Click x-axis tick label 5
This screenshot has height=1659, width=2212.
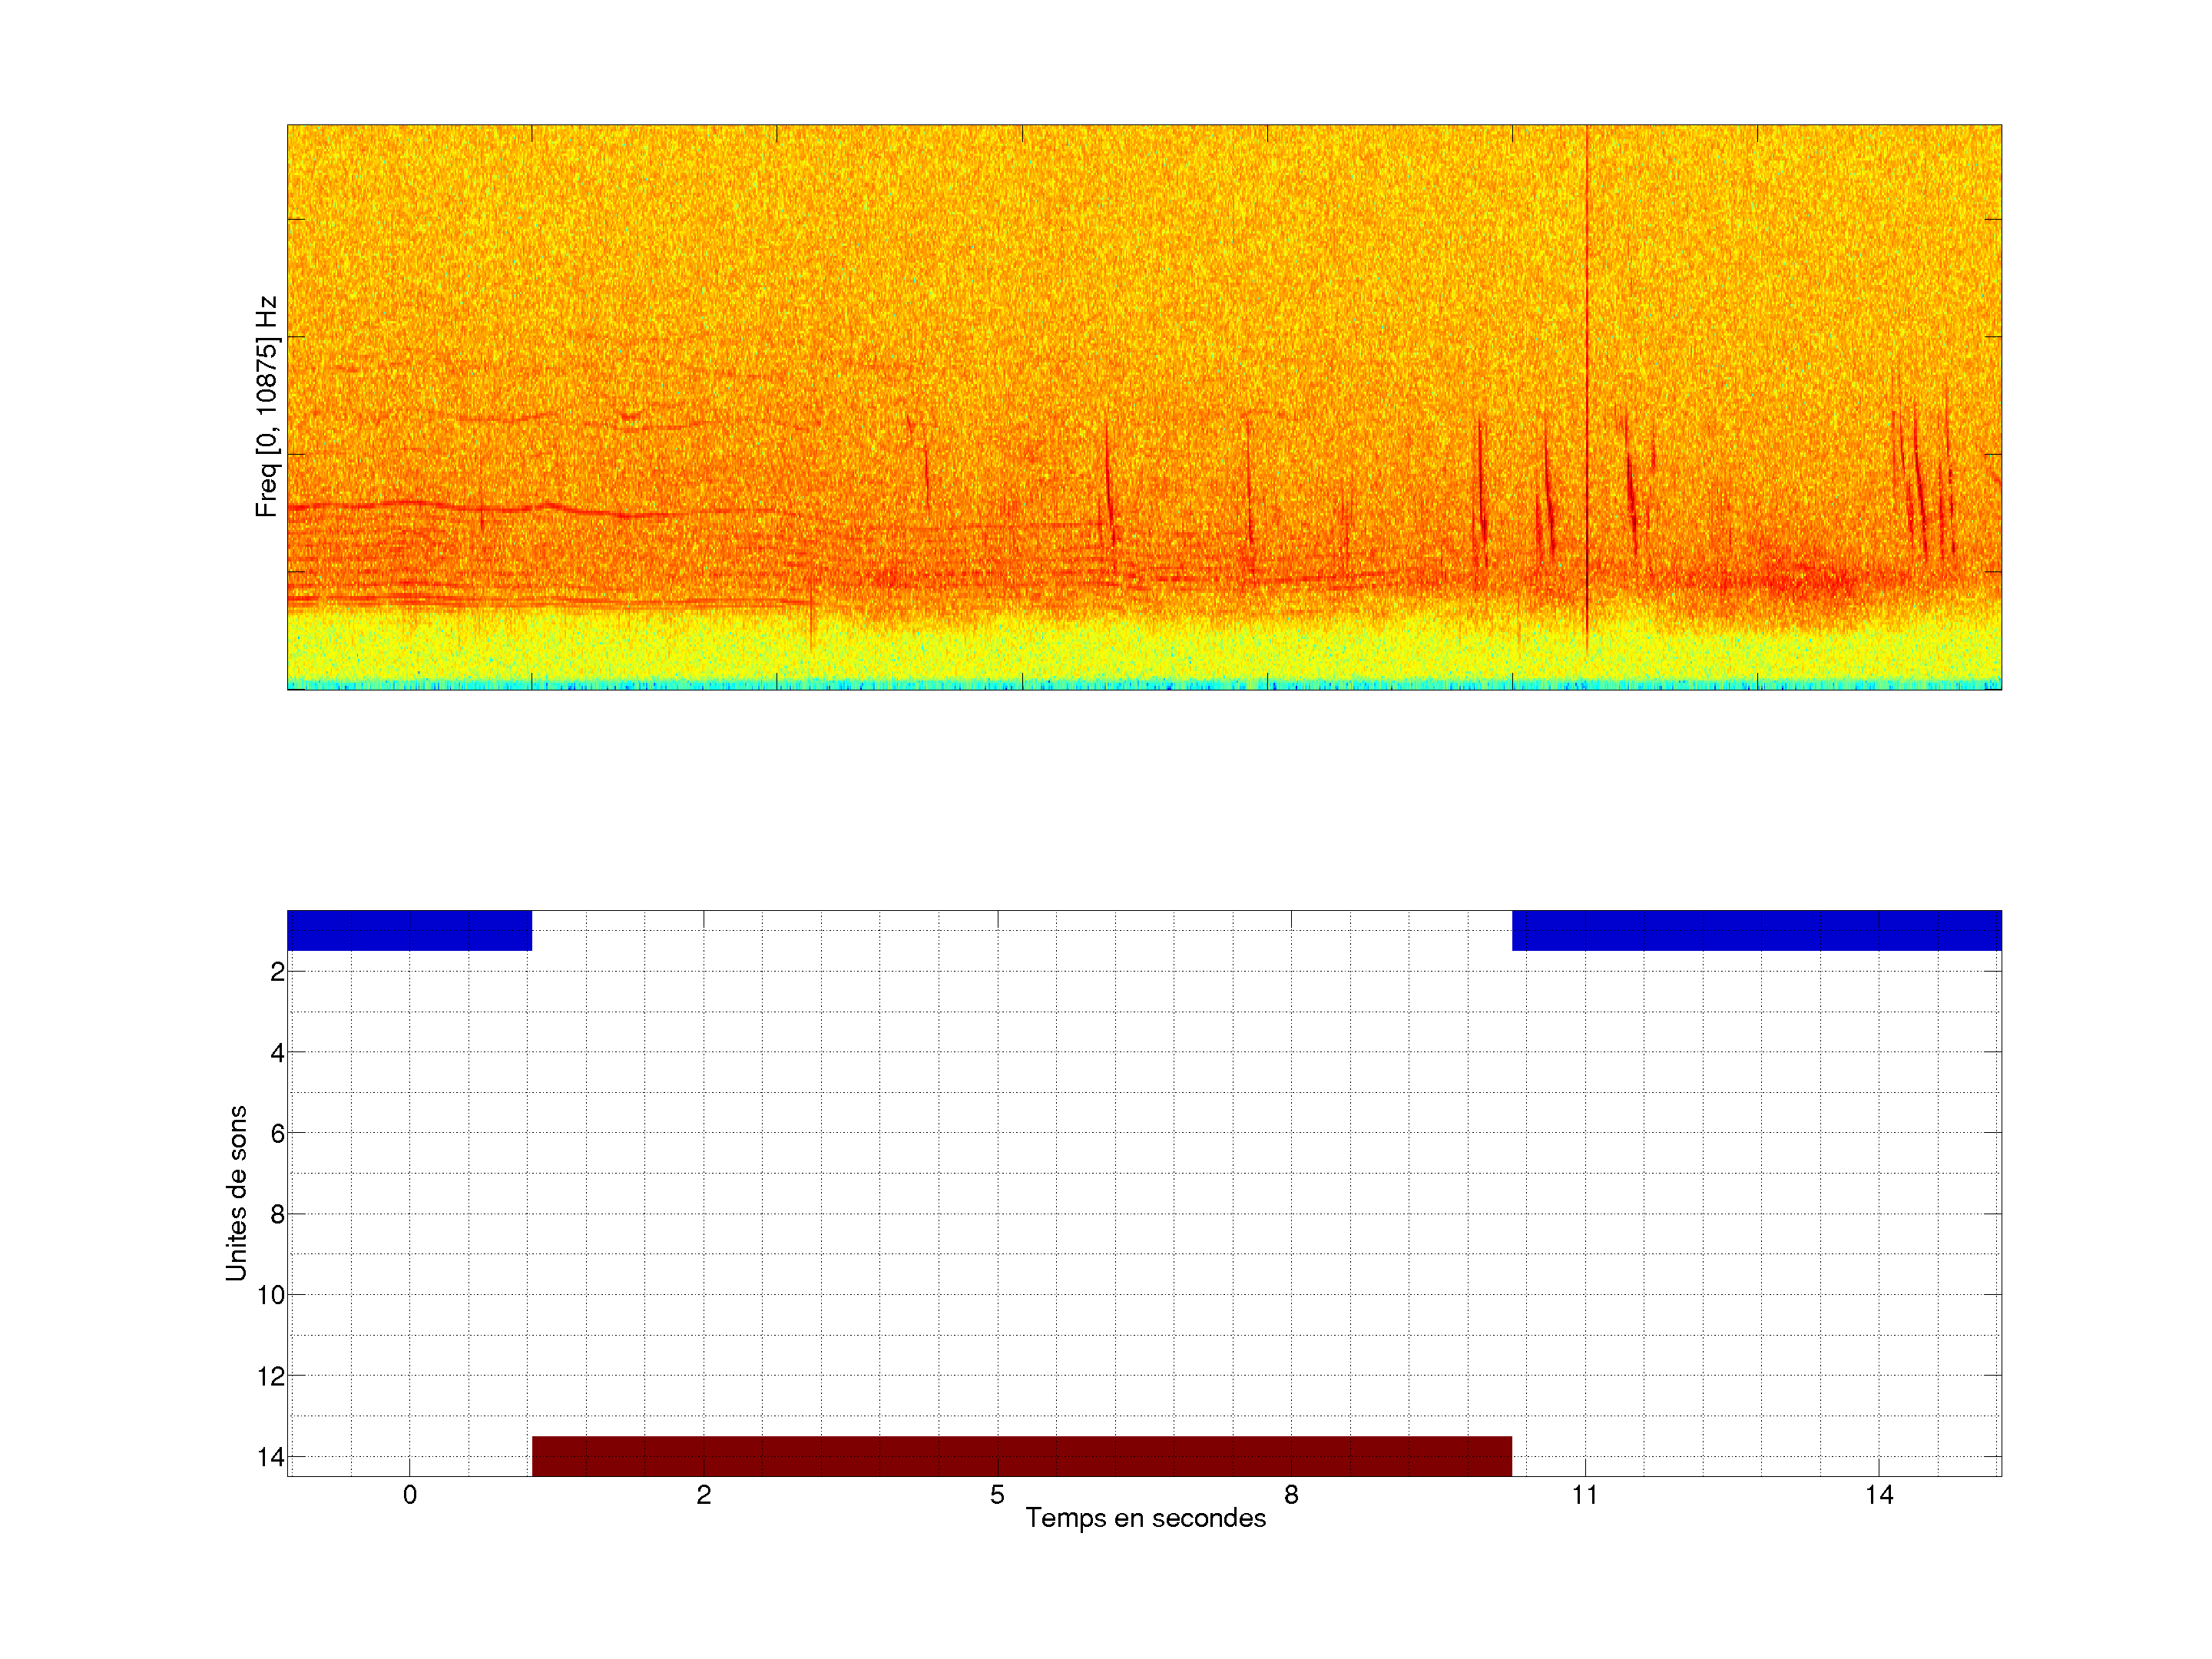point(997,1495)
